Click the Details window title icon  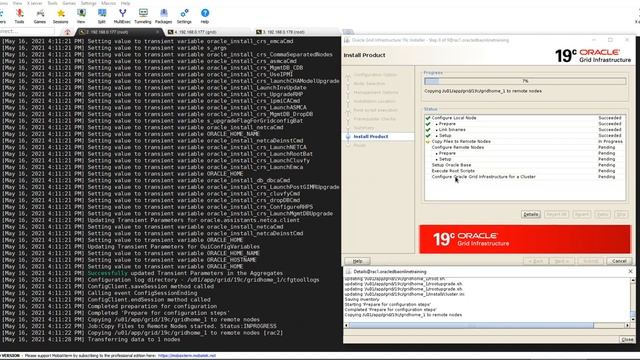click(348, 271)
